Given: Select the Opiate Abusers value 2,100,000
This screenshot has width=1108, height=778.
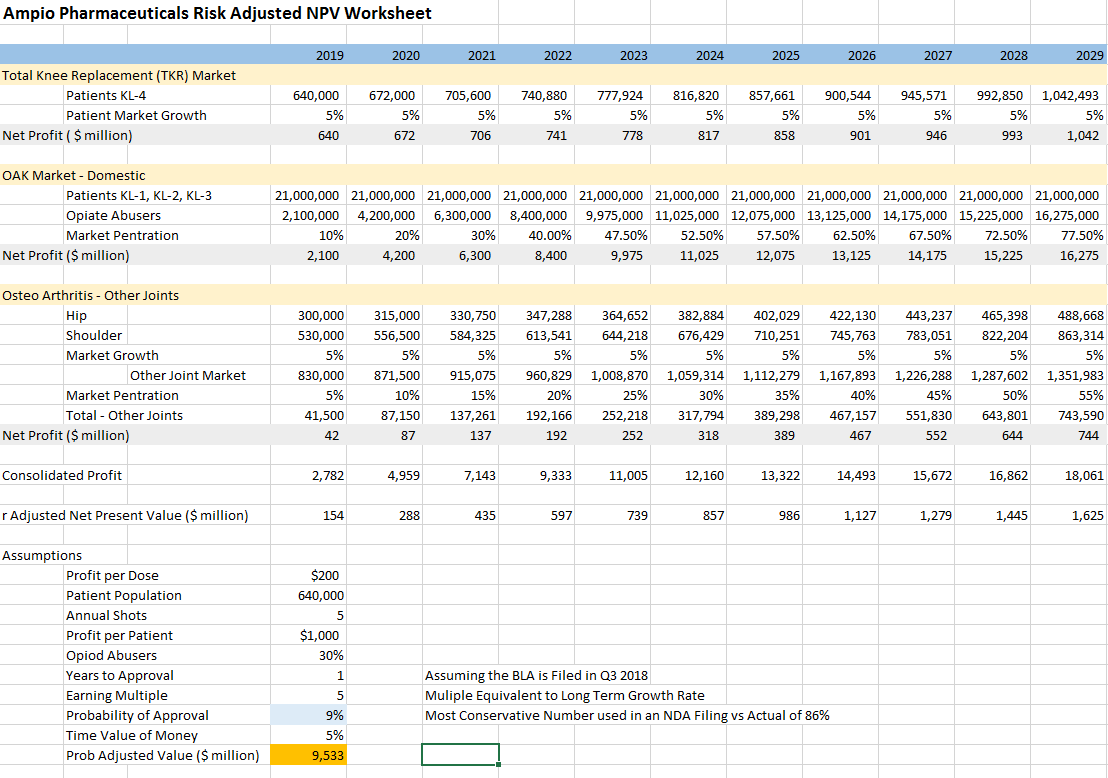Looking at the screenshot, I should click(x=313, y=215).
